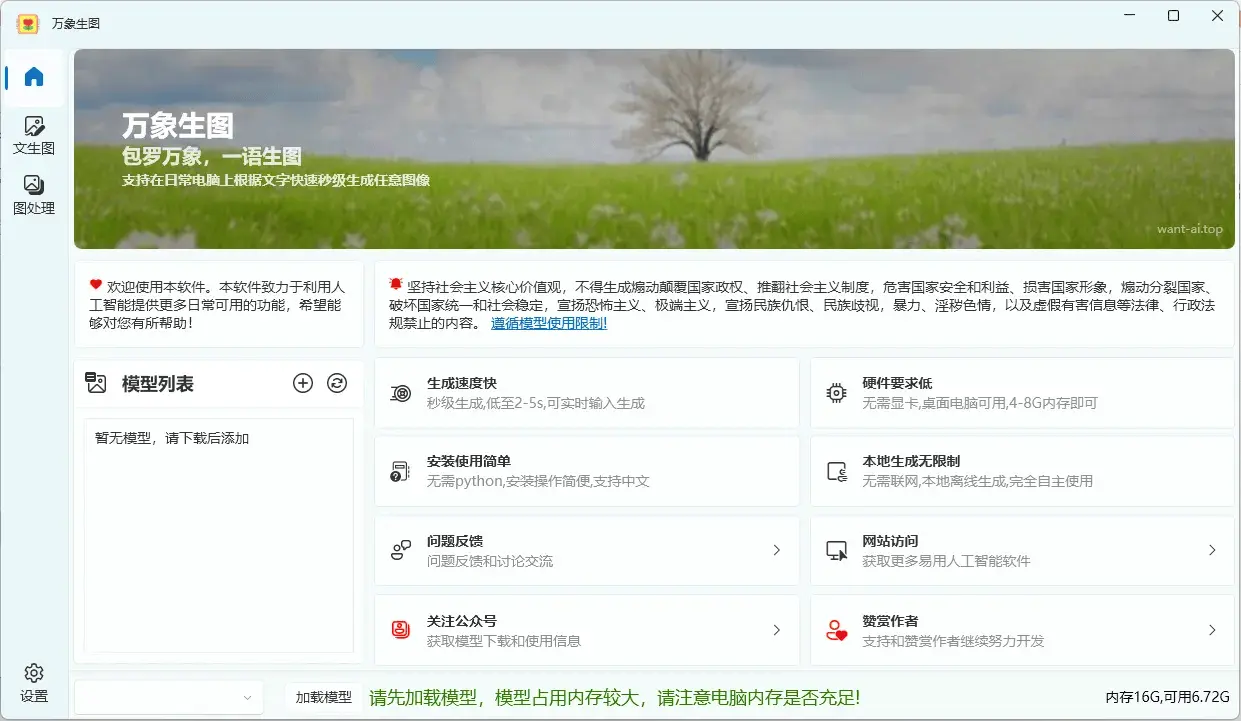
Task: Expand the model selection dropdown
Action: tap(168, 698)
